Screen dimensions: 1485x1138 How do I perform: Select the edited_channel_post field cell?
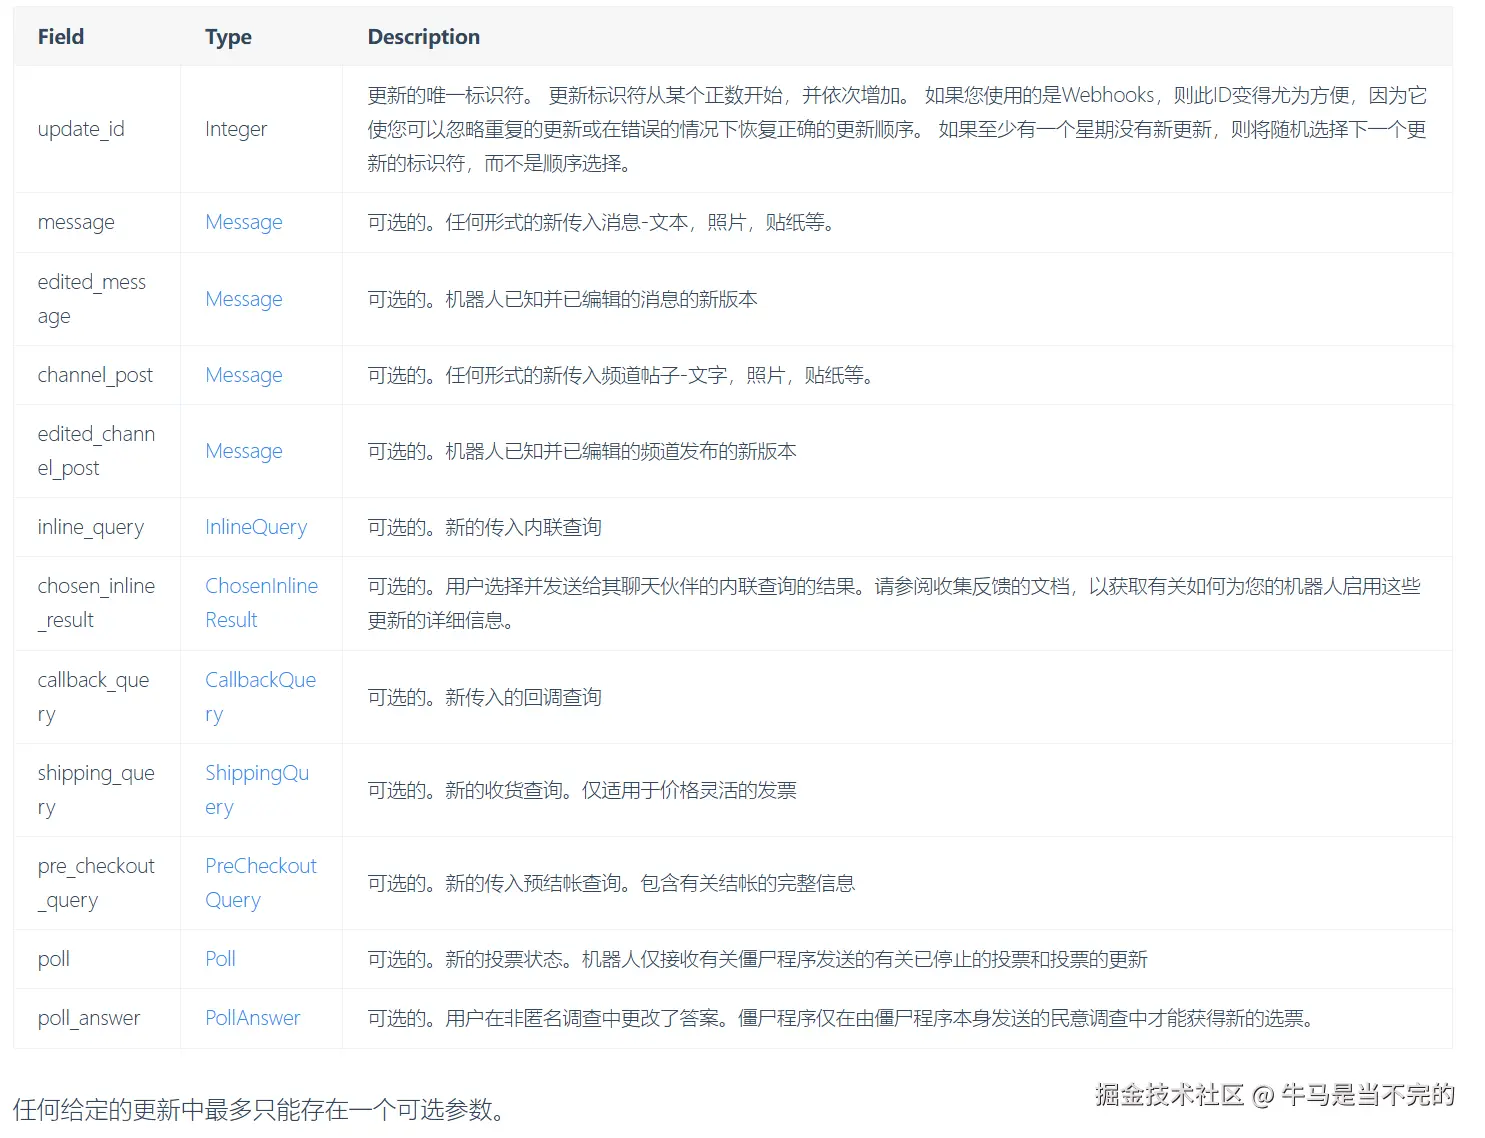tap(97, 451)
